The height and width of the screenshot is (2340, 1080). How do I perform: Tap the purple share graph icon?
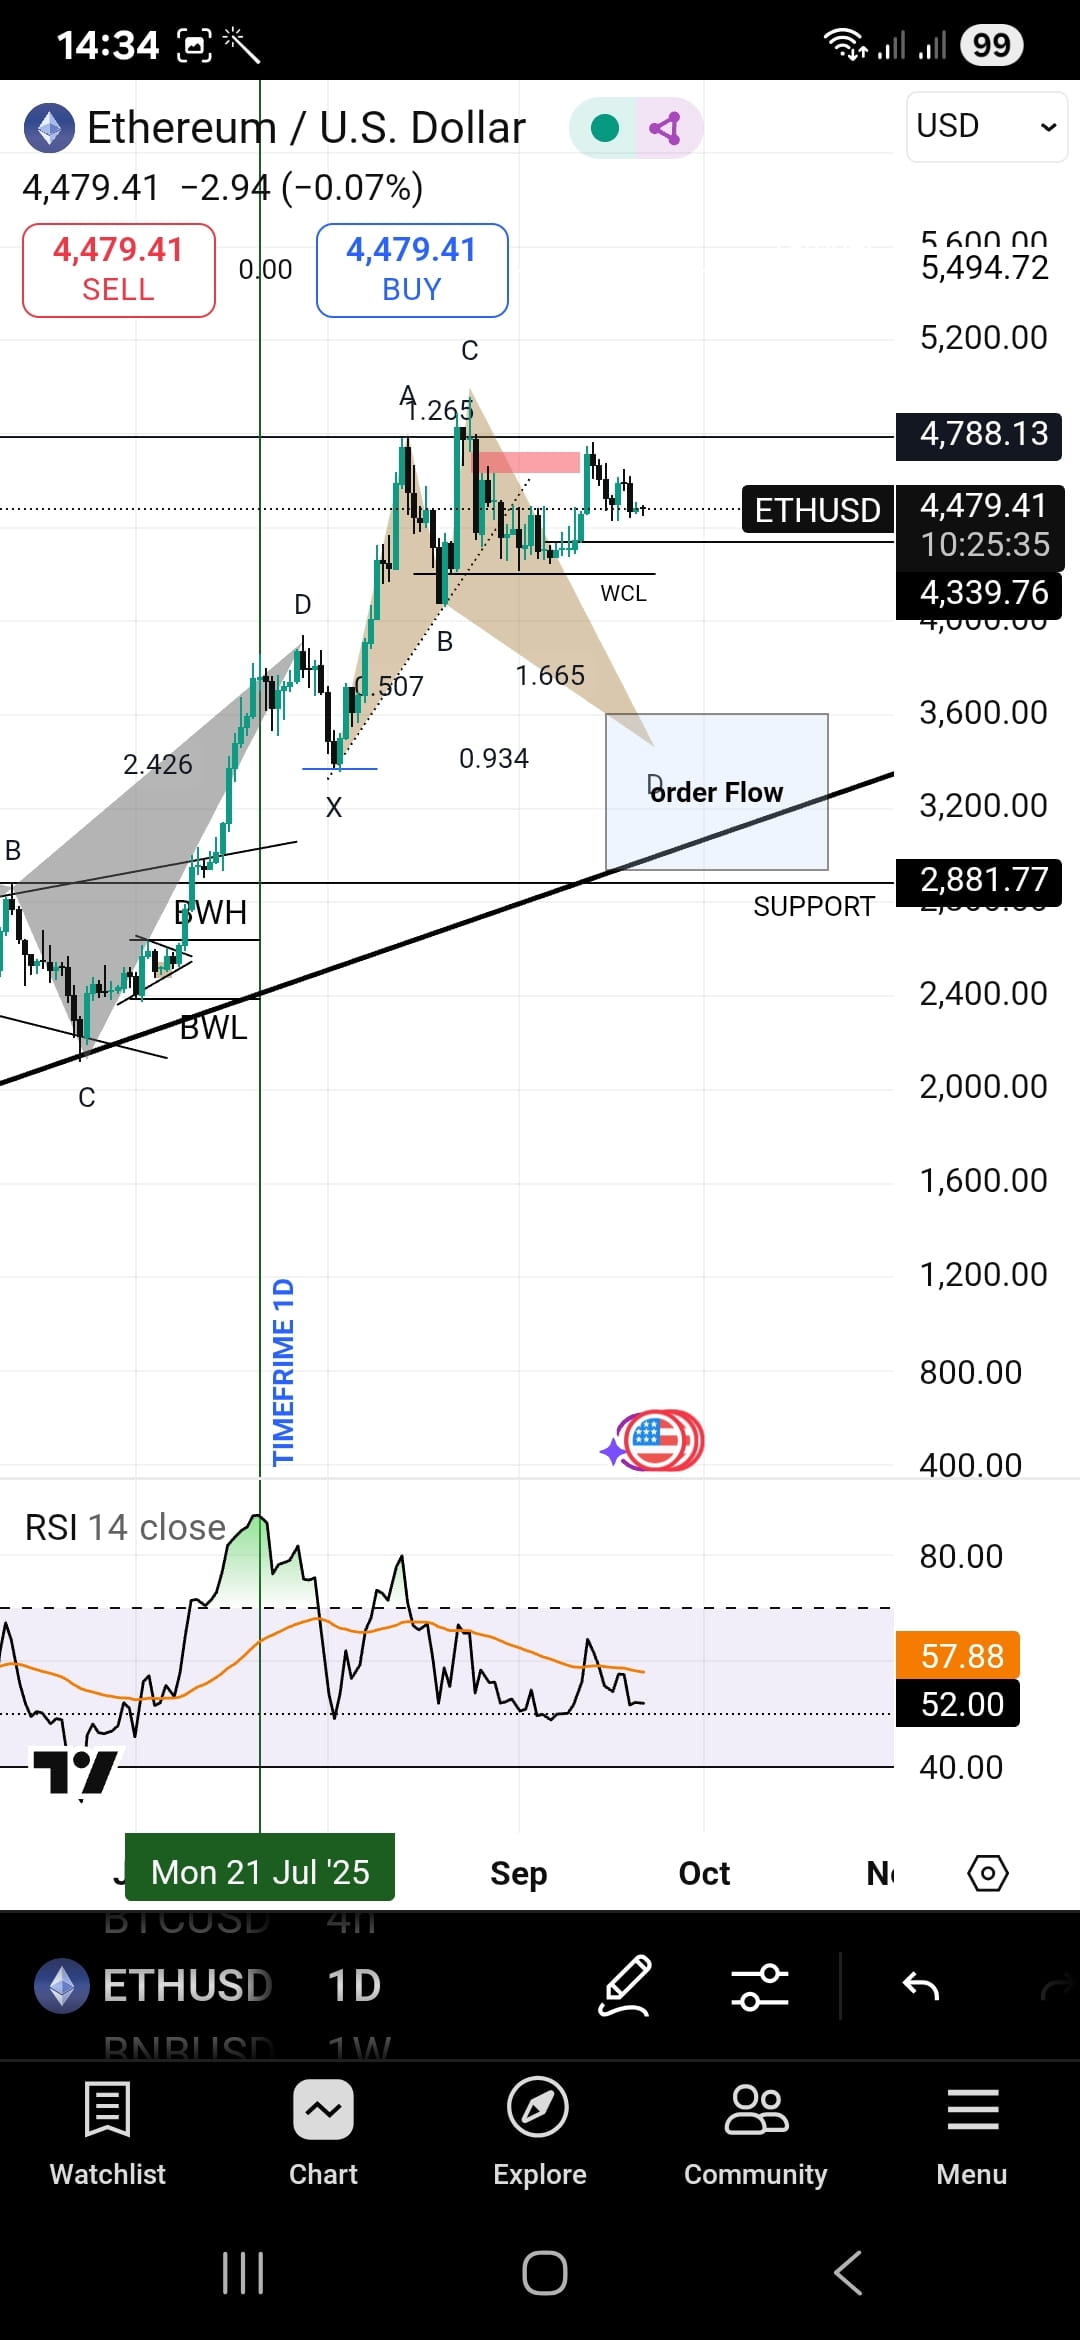[666, 128]
